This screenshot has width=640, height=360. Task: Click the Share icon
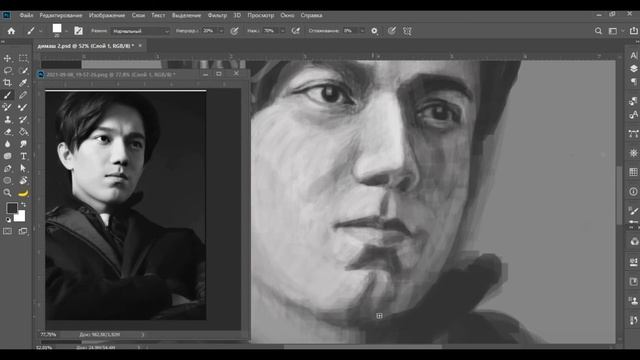pyautogui.click(x=633, y=31)
